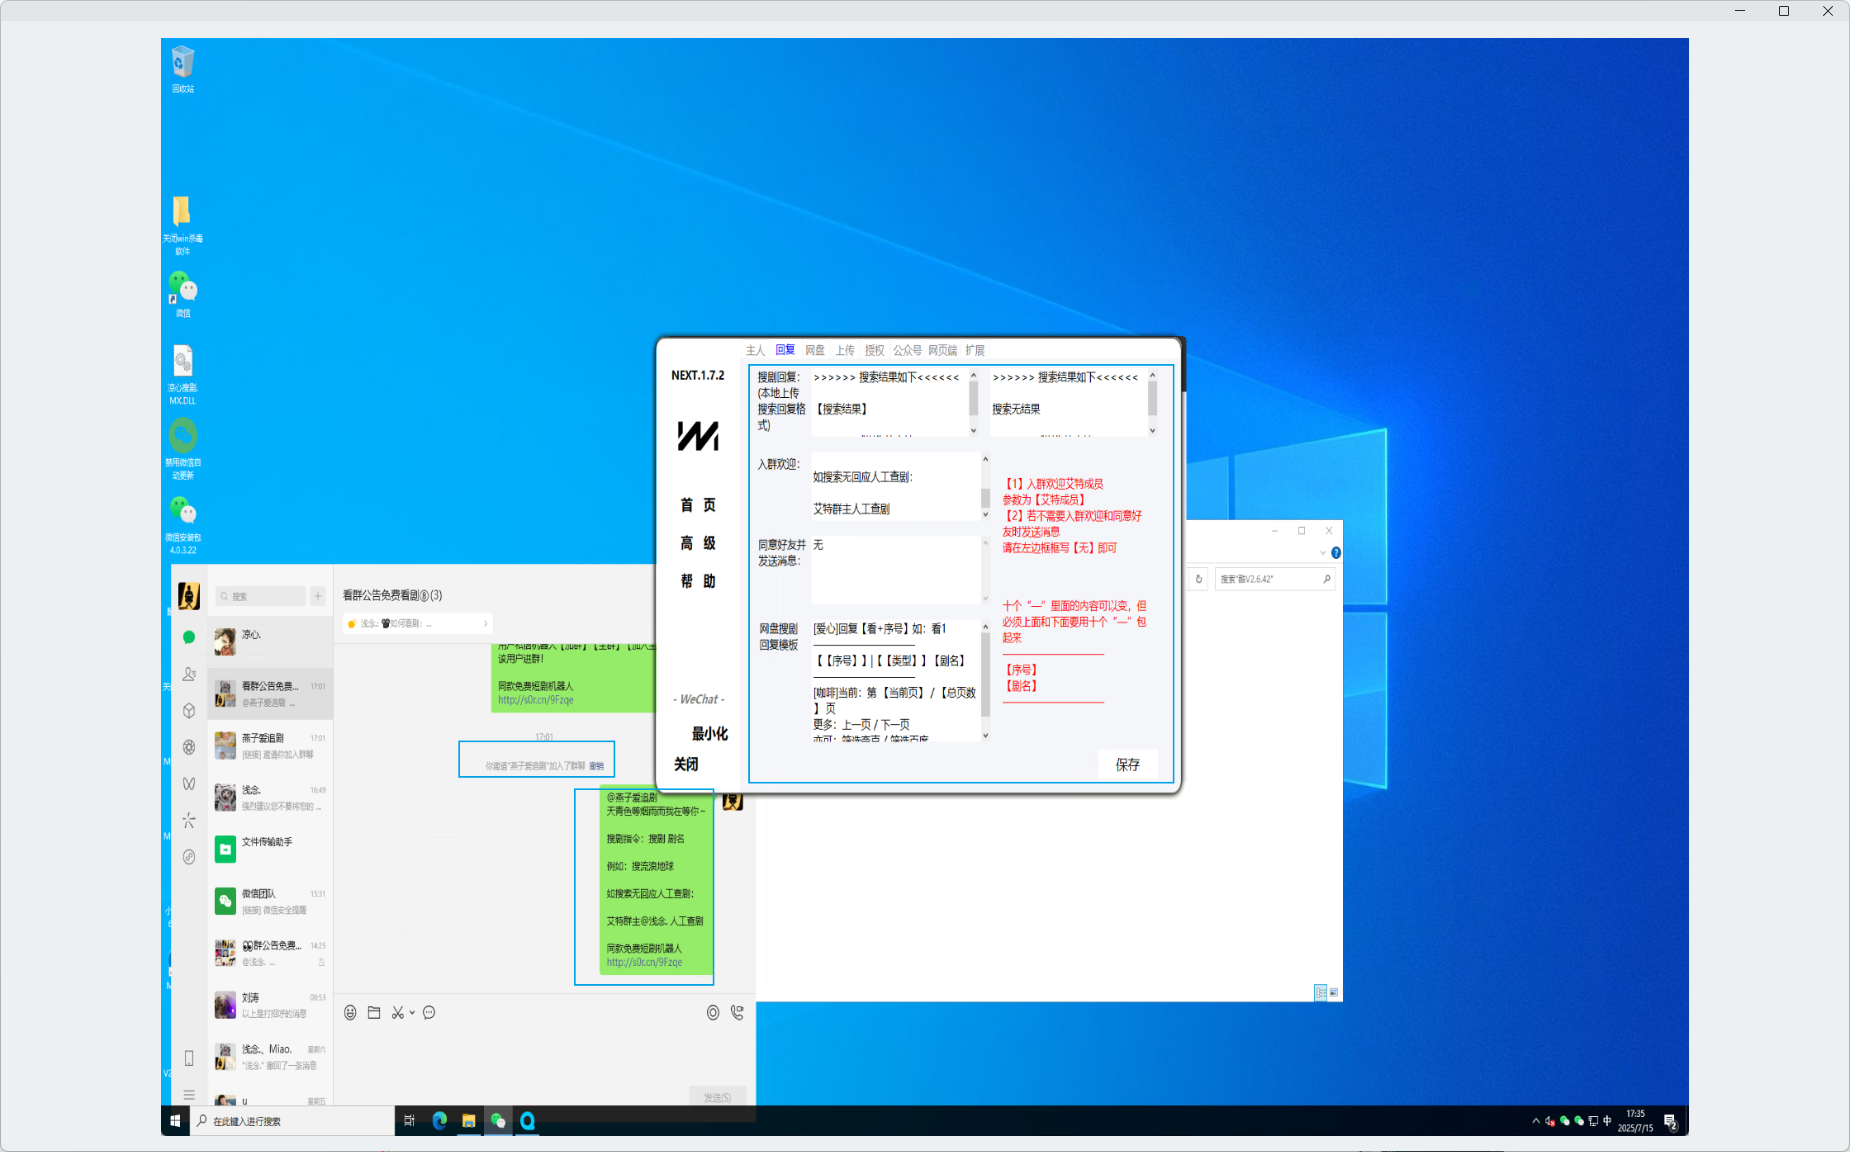Open the emoji picker in chat toolbar

pyautogui.click(x=350, y=1013)
